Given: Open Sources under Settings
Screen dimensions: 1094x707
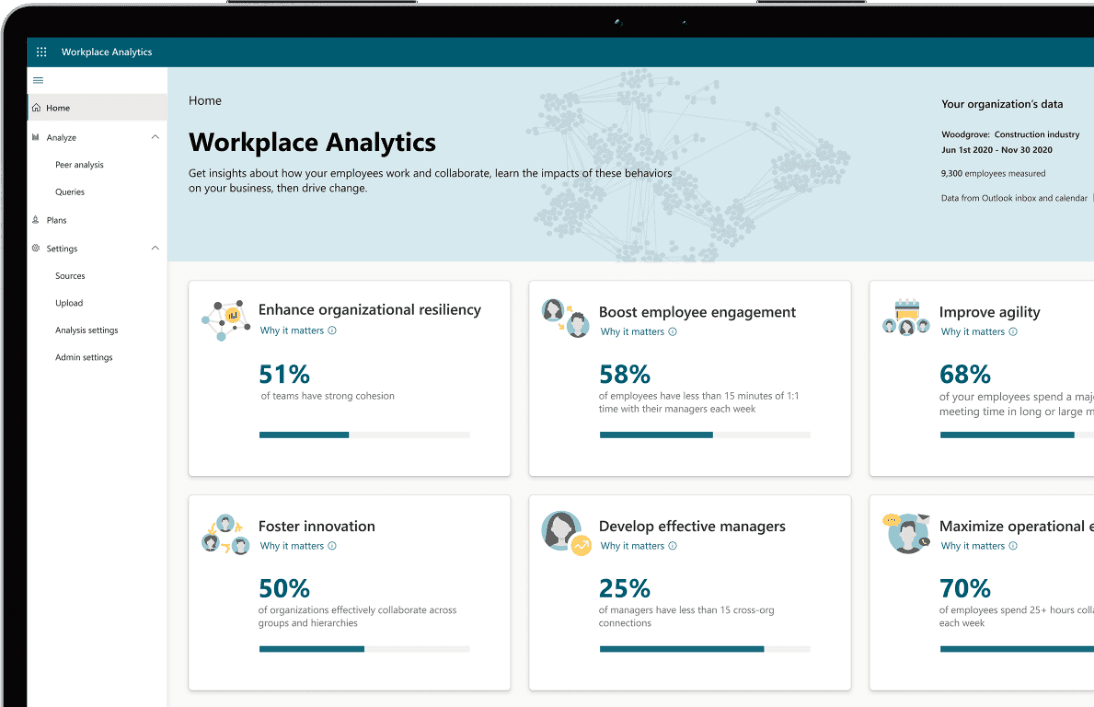Looking at the screenshot, I should [70, 276].
